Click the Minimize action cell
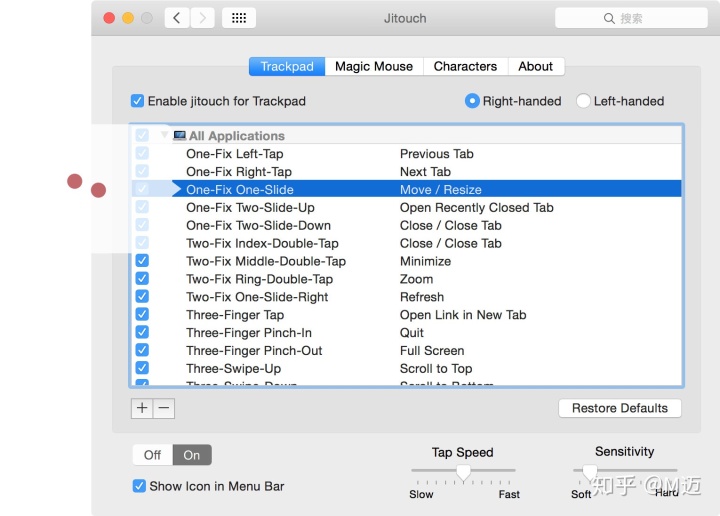 coord(425,261)
